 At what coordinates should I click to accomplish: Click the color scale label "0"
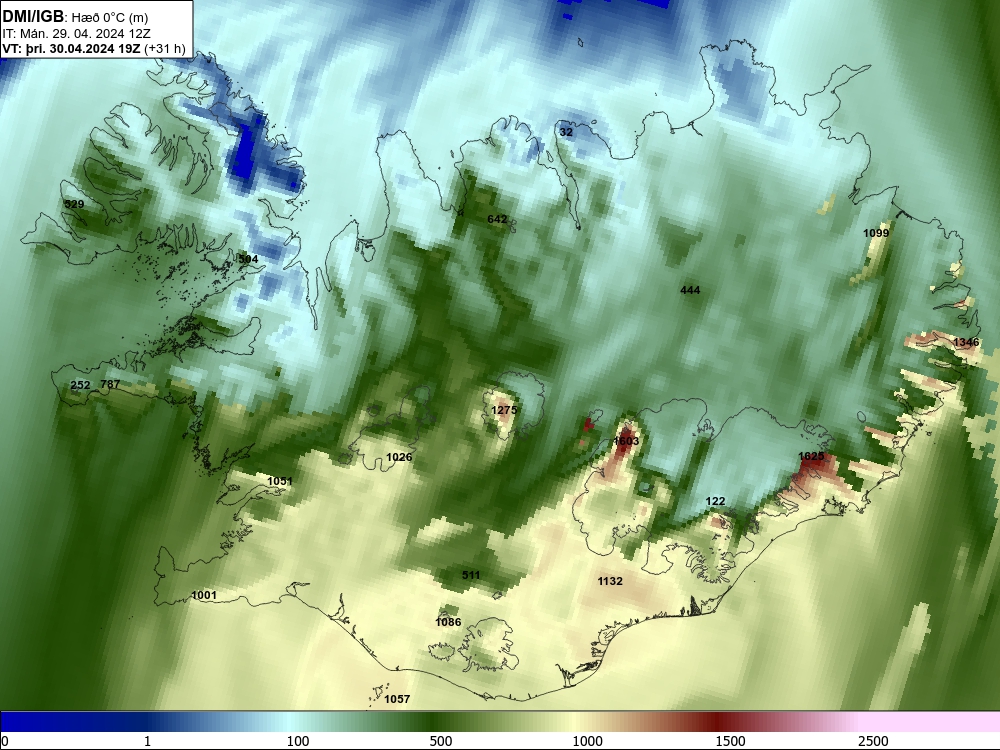[x=6, y=740]
